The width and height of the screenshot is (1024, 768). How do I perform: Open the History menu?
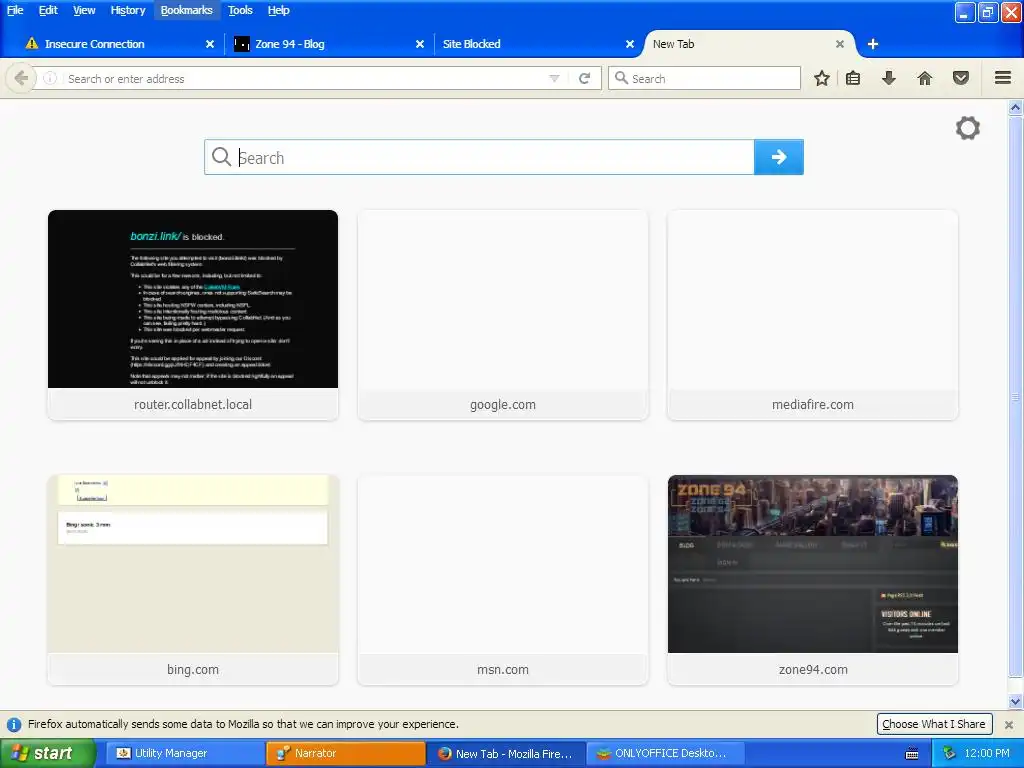point(127,10)
